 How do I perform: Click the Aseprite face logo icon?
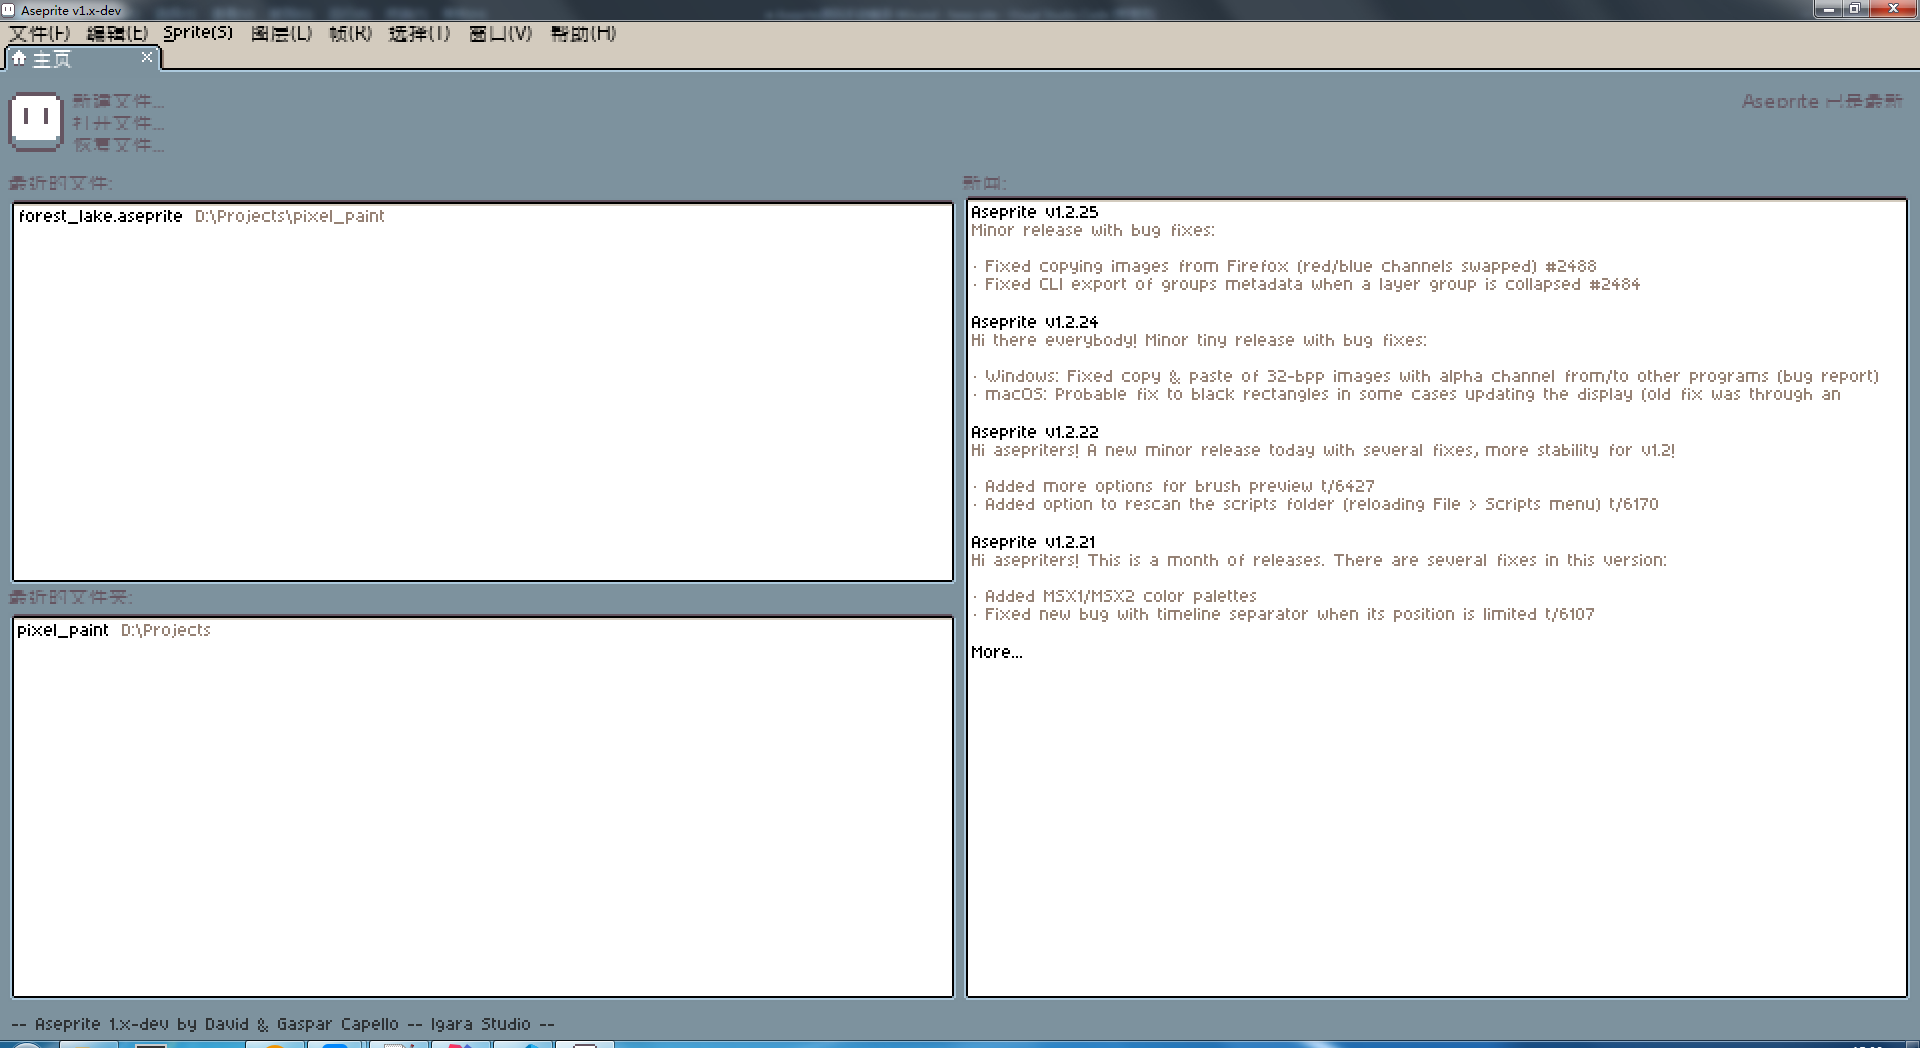click(x=36, y=121)
